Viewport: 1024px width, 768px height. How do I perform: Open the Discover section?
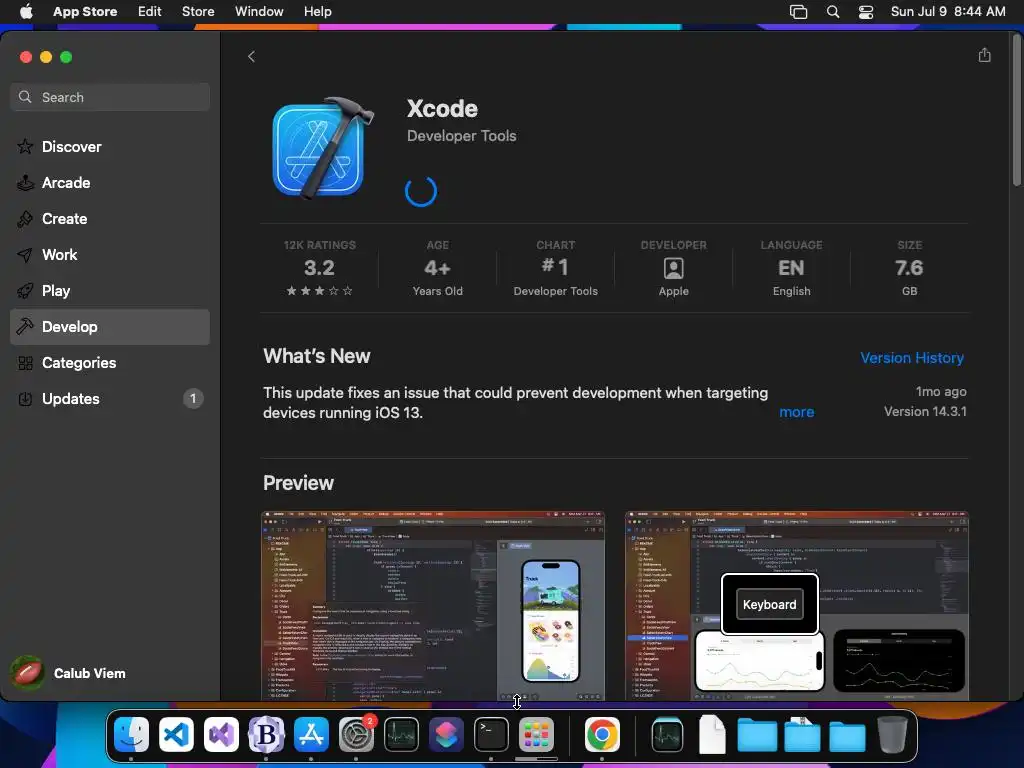tap(110, 147)
